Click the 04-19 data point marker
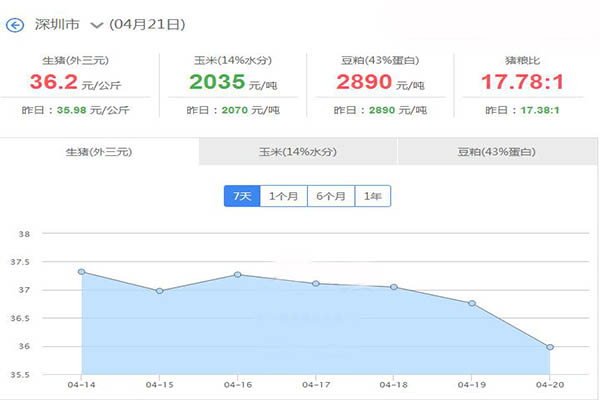Viewport: 600px width, 400px height. 471,303
